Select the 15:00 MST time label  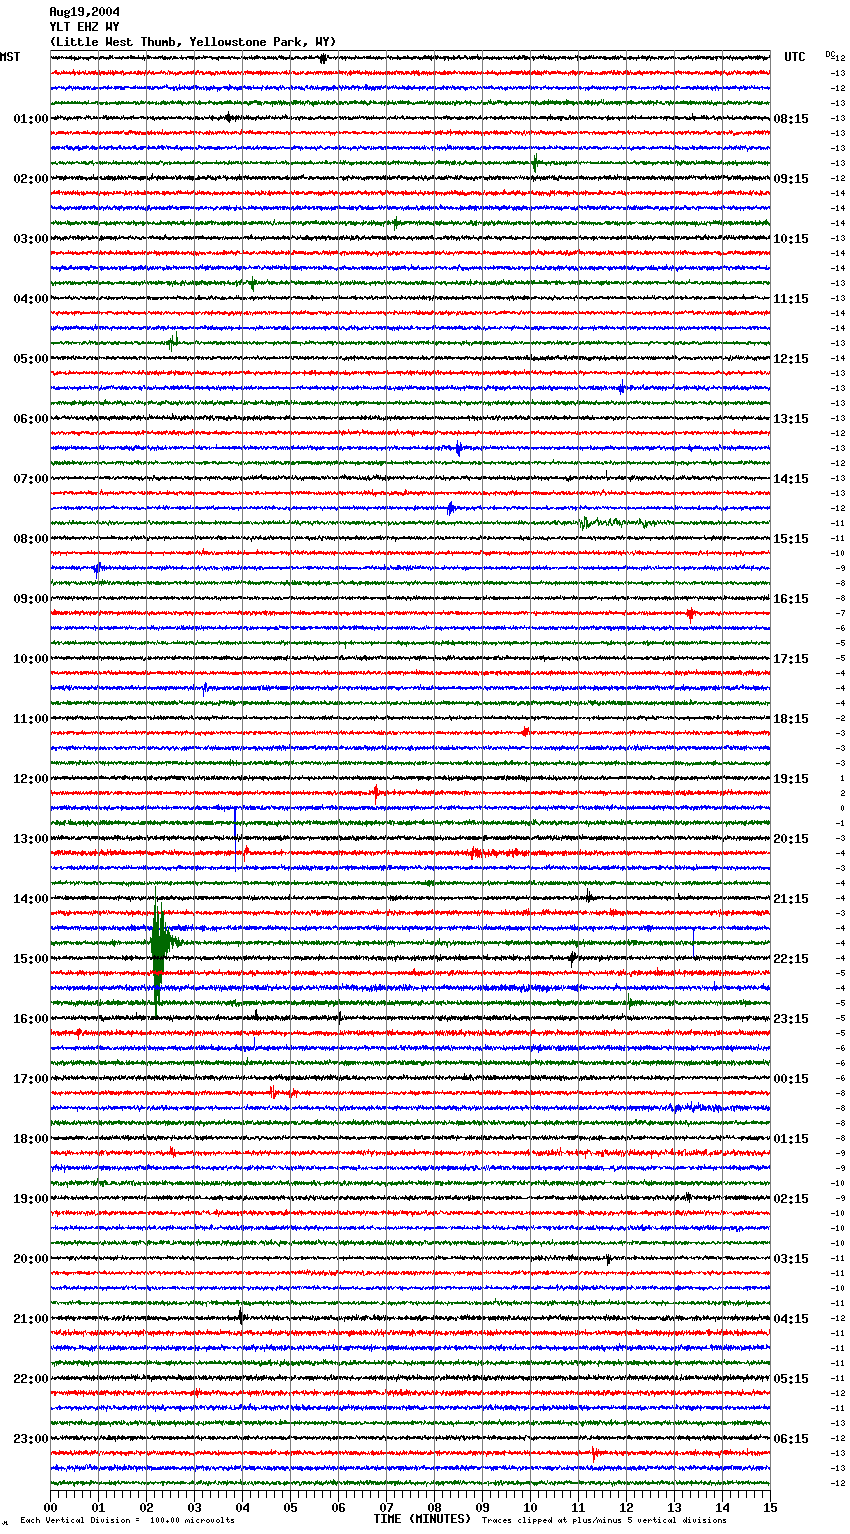(31, 959)
